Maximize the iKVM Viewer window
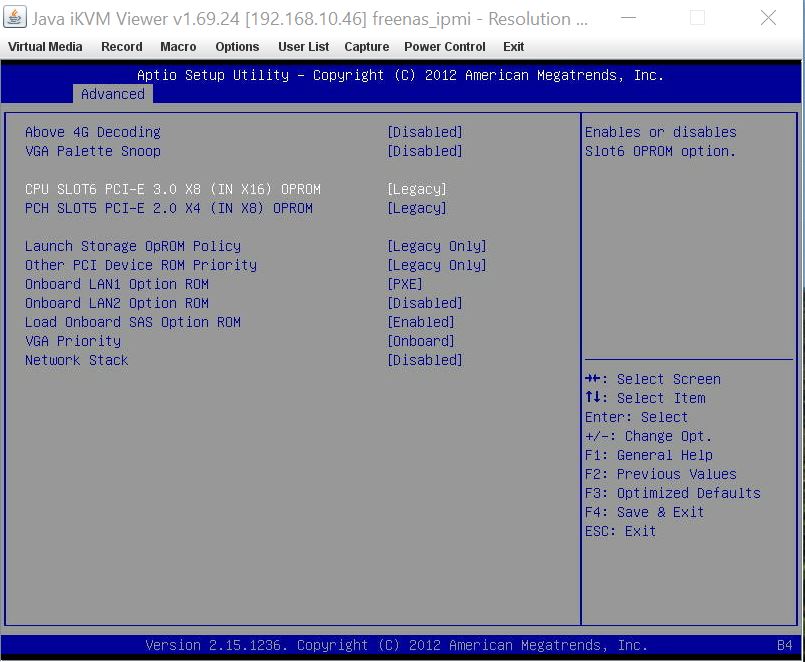 pos(697,18)
